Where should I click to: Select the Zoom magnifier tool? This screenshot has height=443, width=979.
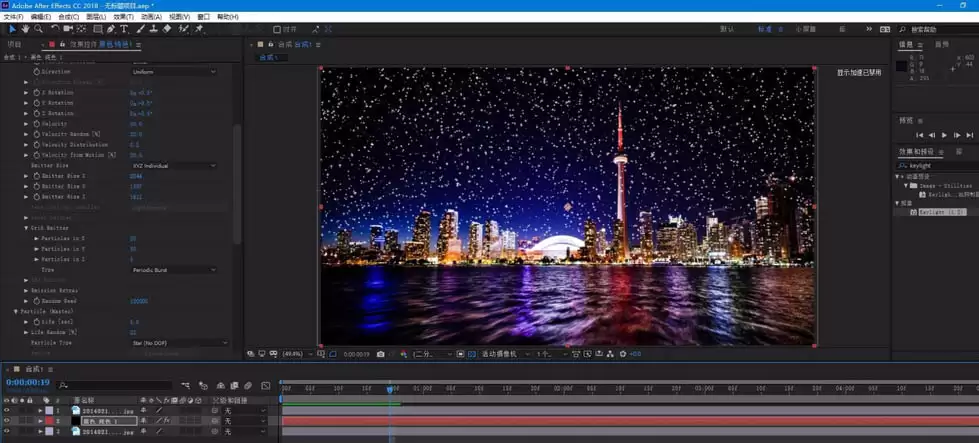pyautogui.click(x=38, y=29)
